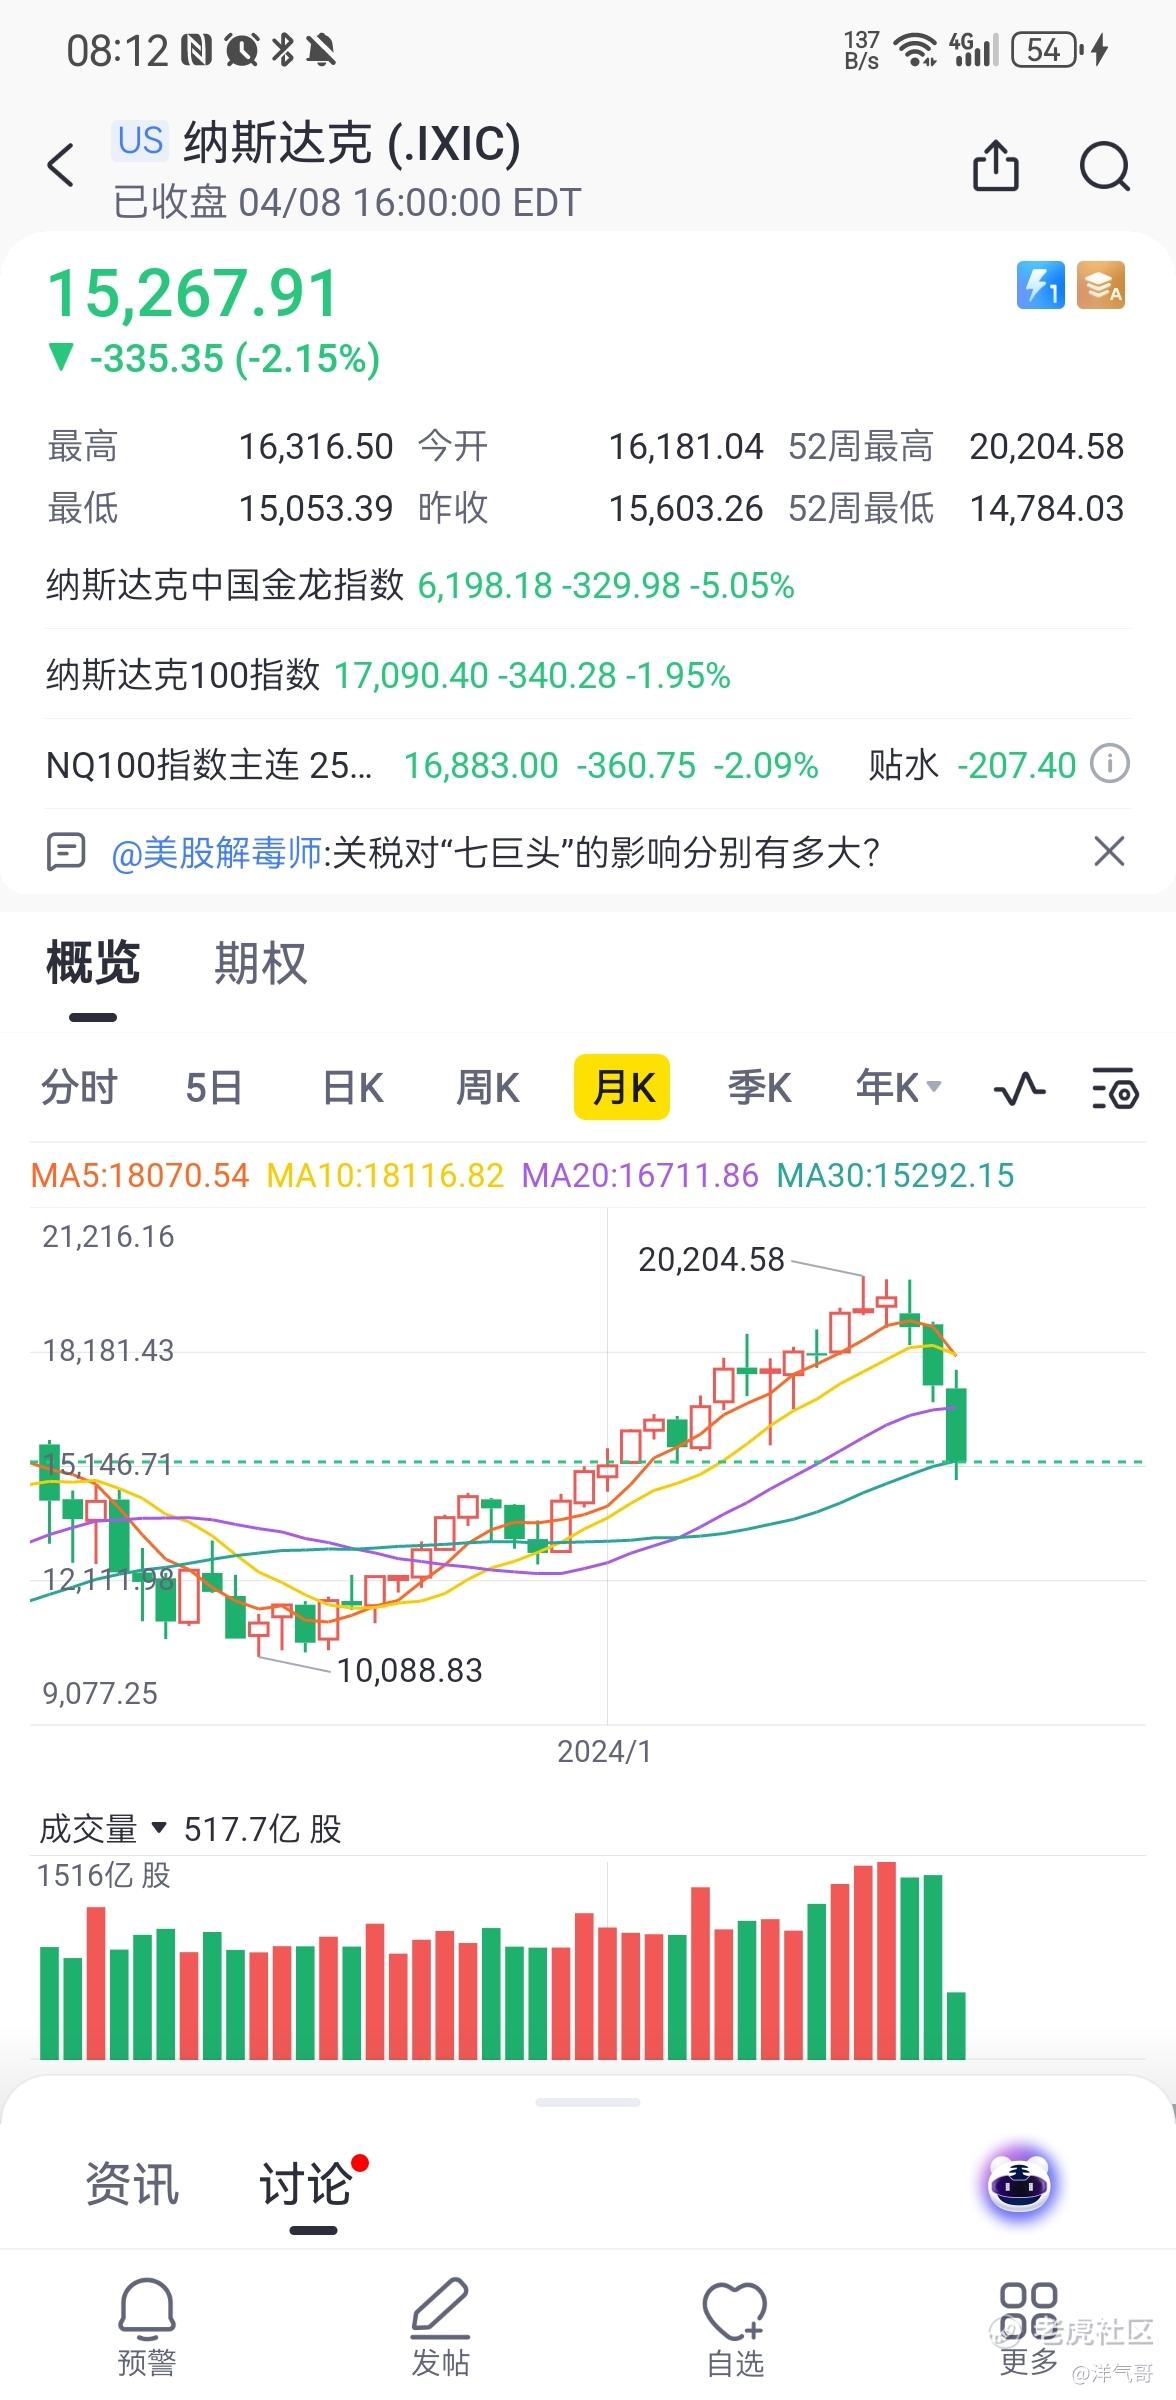Tap MA20:16711.86 indicator label
1176x2400 pixels.
(640, 1175)
